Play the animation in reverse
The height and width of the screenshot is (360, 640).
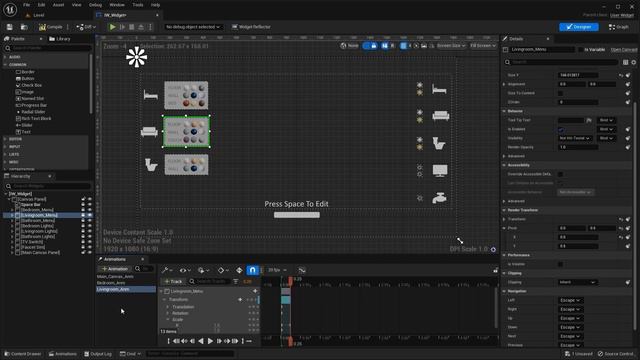click(201, 341)
